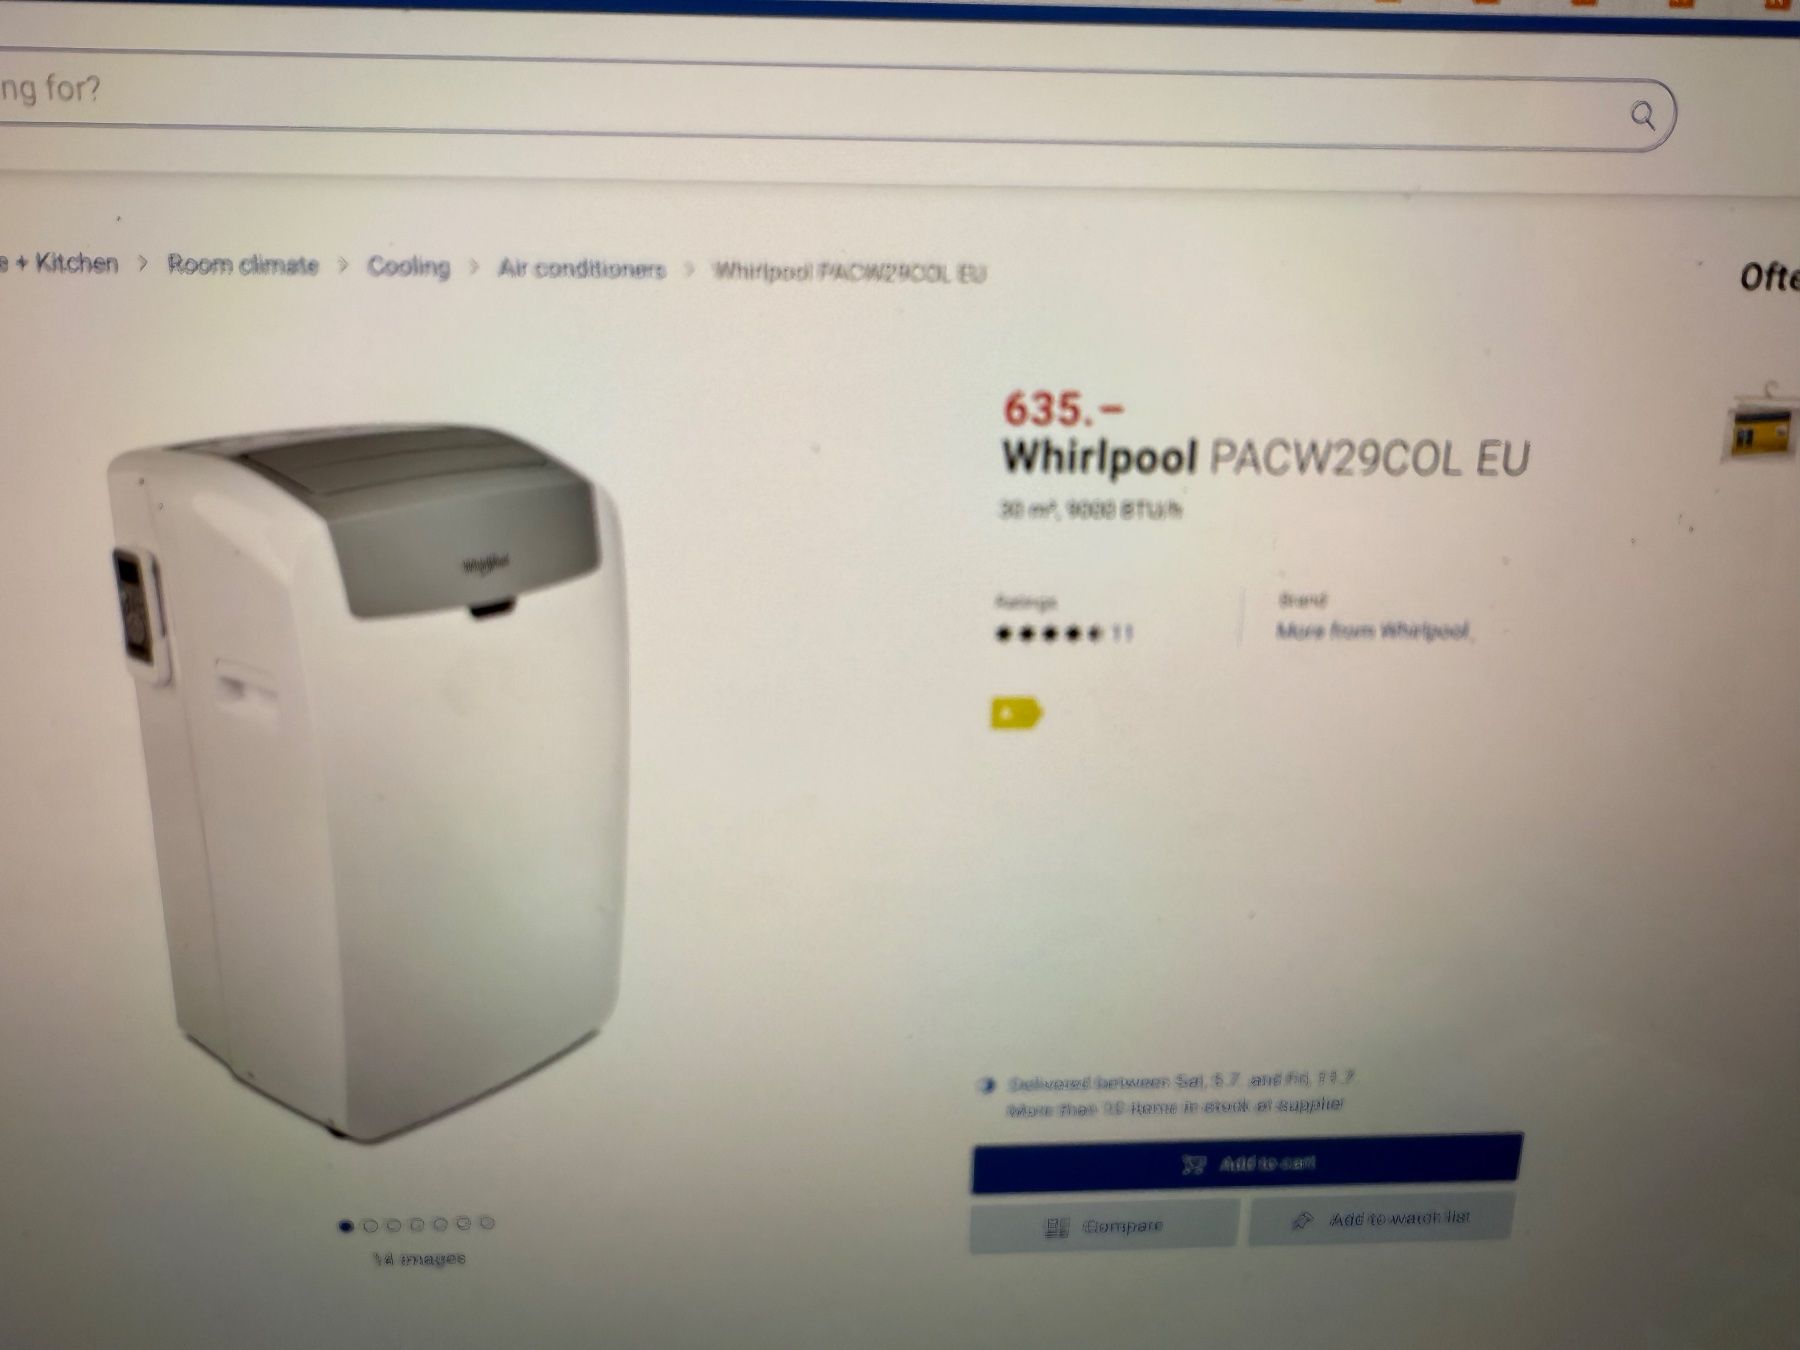Click the Whirlpool PACW29COL EU breadcrumb

(849, 272)
